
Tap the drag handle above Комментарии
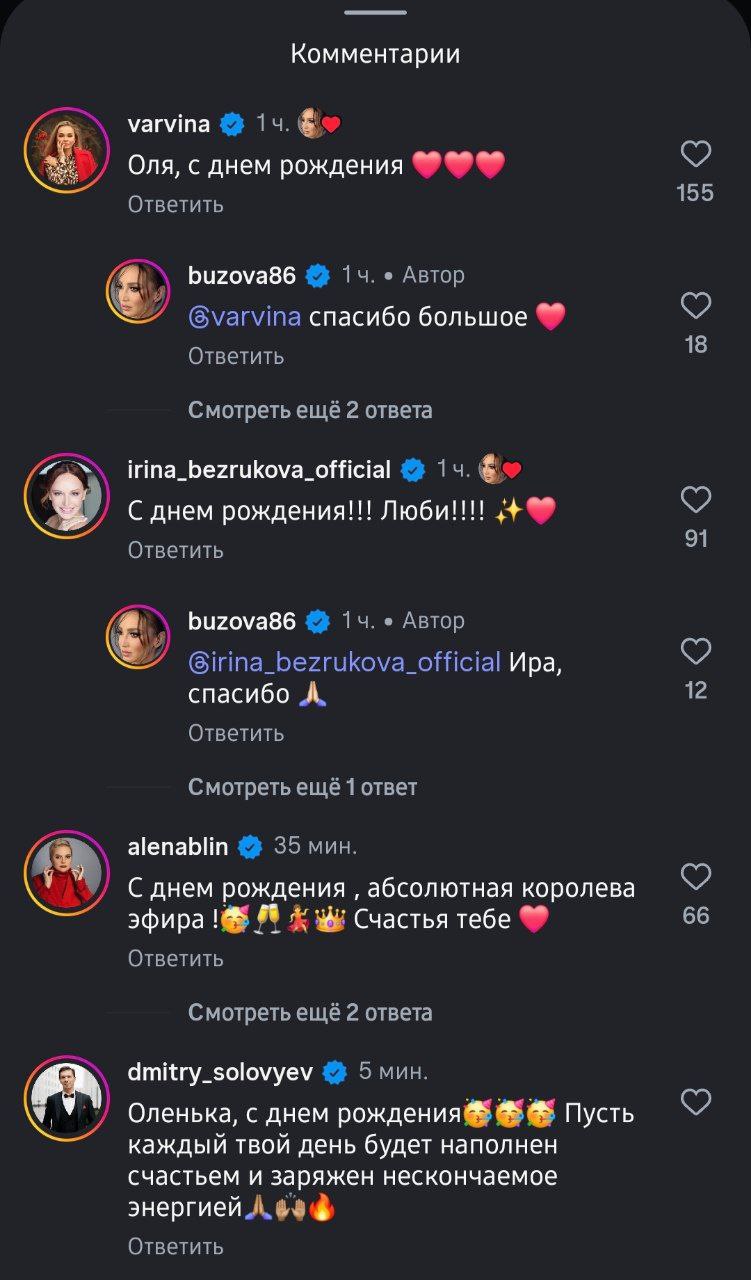(375, 13)
